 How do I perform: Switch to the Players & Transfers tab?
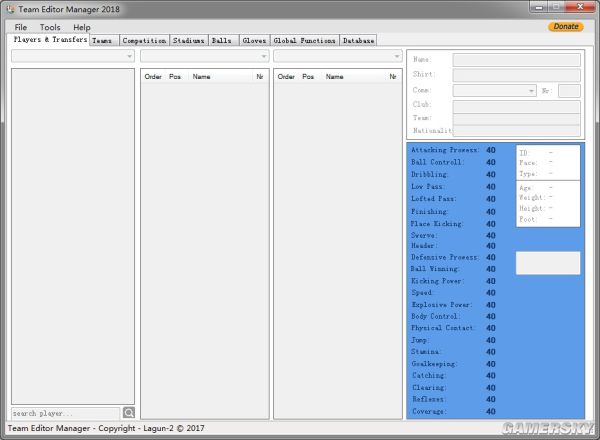49,39
